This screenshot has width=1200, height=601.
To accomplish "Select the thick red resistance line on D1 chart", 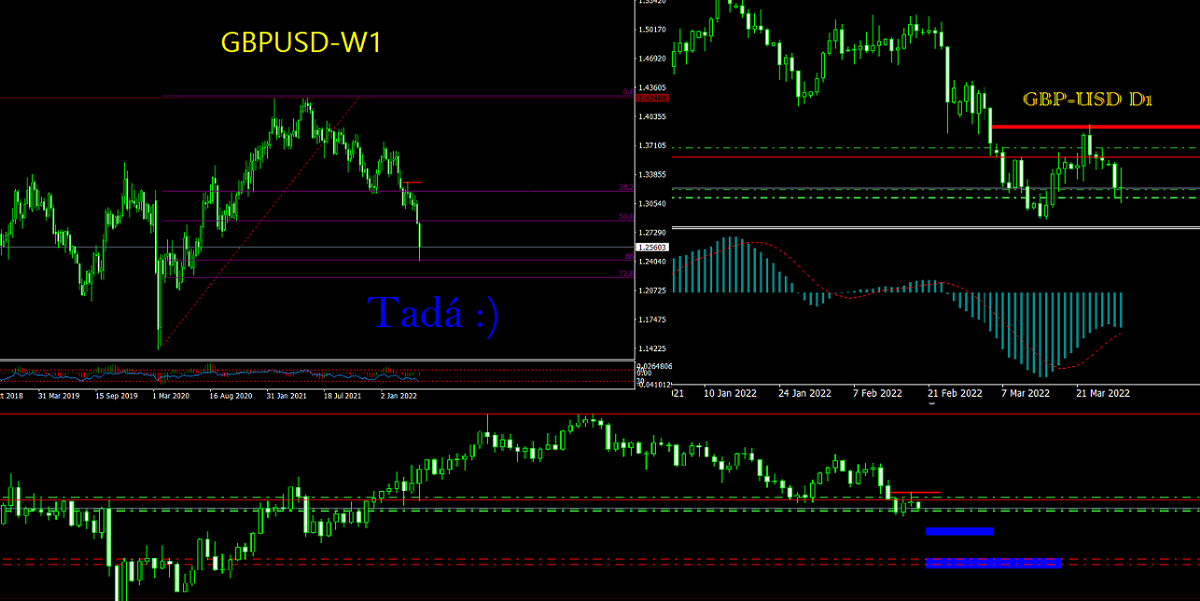I will click(x=1095, y=127).
